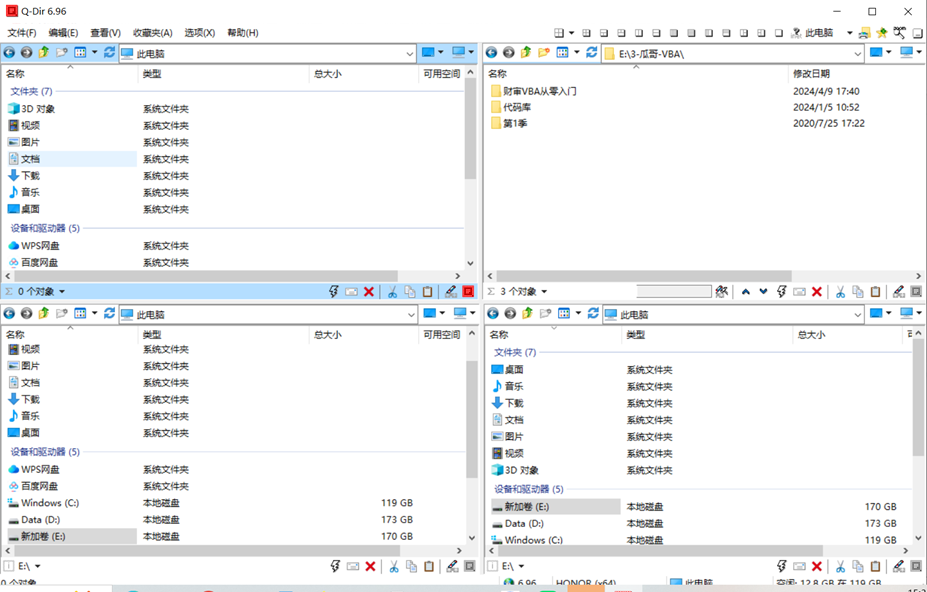927x592 pixels.
Task: Click scissors cut icon in top-left pane status bar
Action: pos(392,292)
